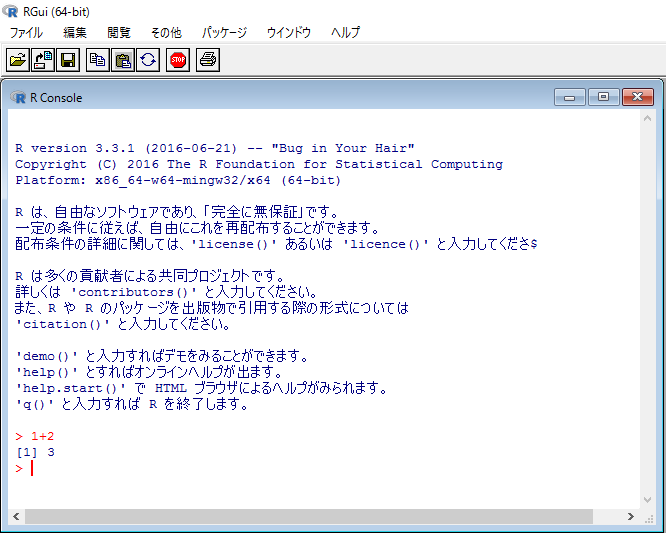Click the window resize grip corner

coord(650,519)
